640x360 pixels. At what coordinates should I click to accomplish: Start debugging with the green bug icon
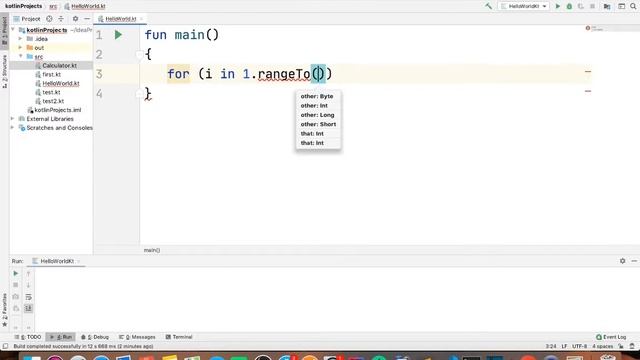(x=569, y=6)
